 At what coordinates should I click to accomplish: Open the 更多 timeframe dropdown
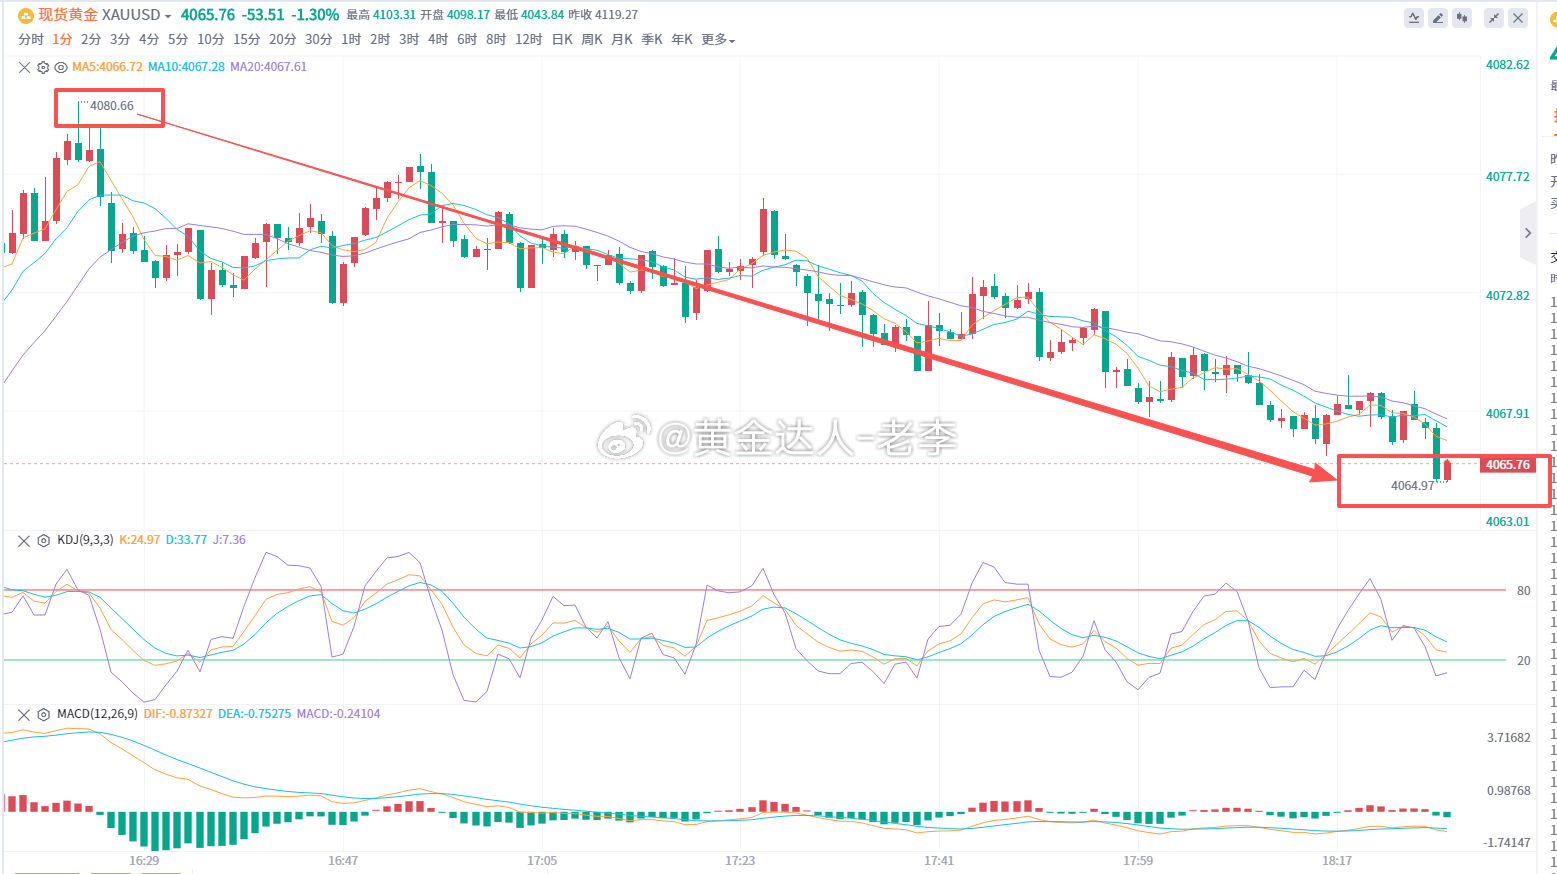click(x=718, y=40)
